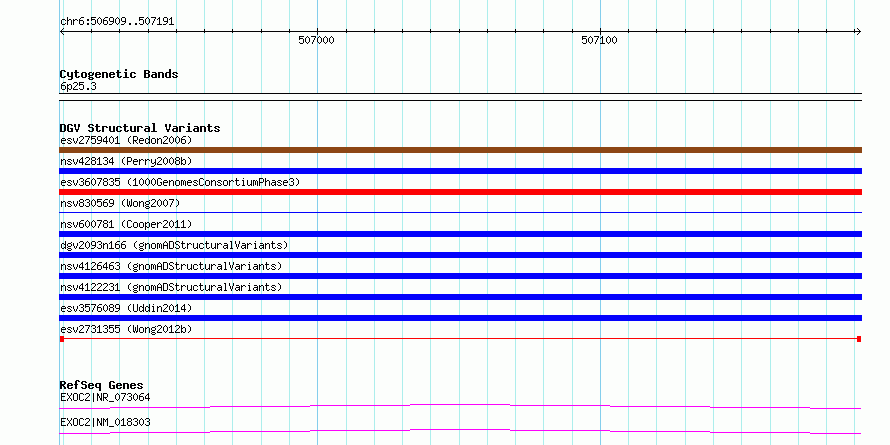The image size is (890, 445).
Task: Click the blue bar under nsv428134
Action: [460, 171]
